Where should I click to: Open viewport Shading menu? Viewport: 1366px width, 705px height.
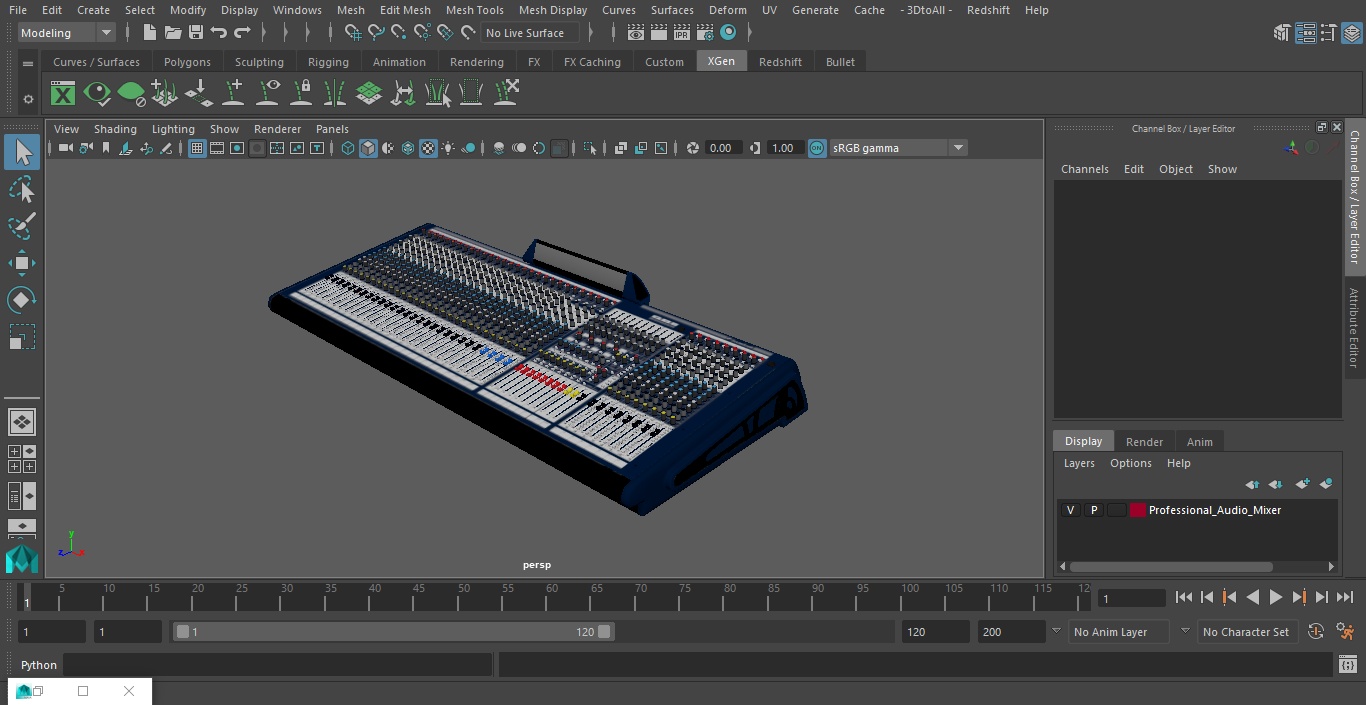115,129
